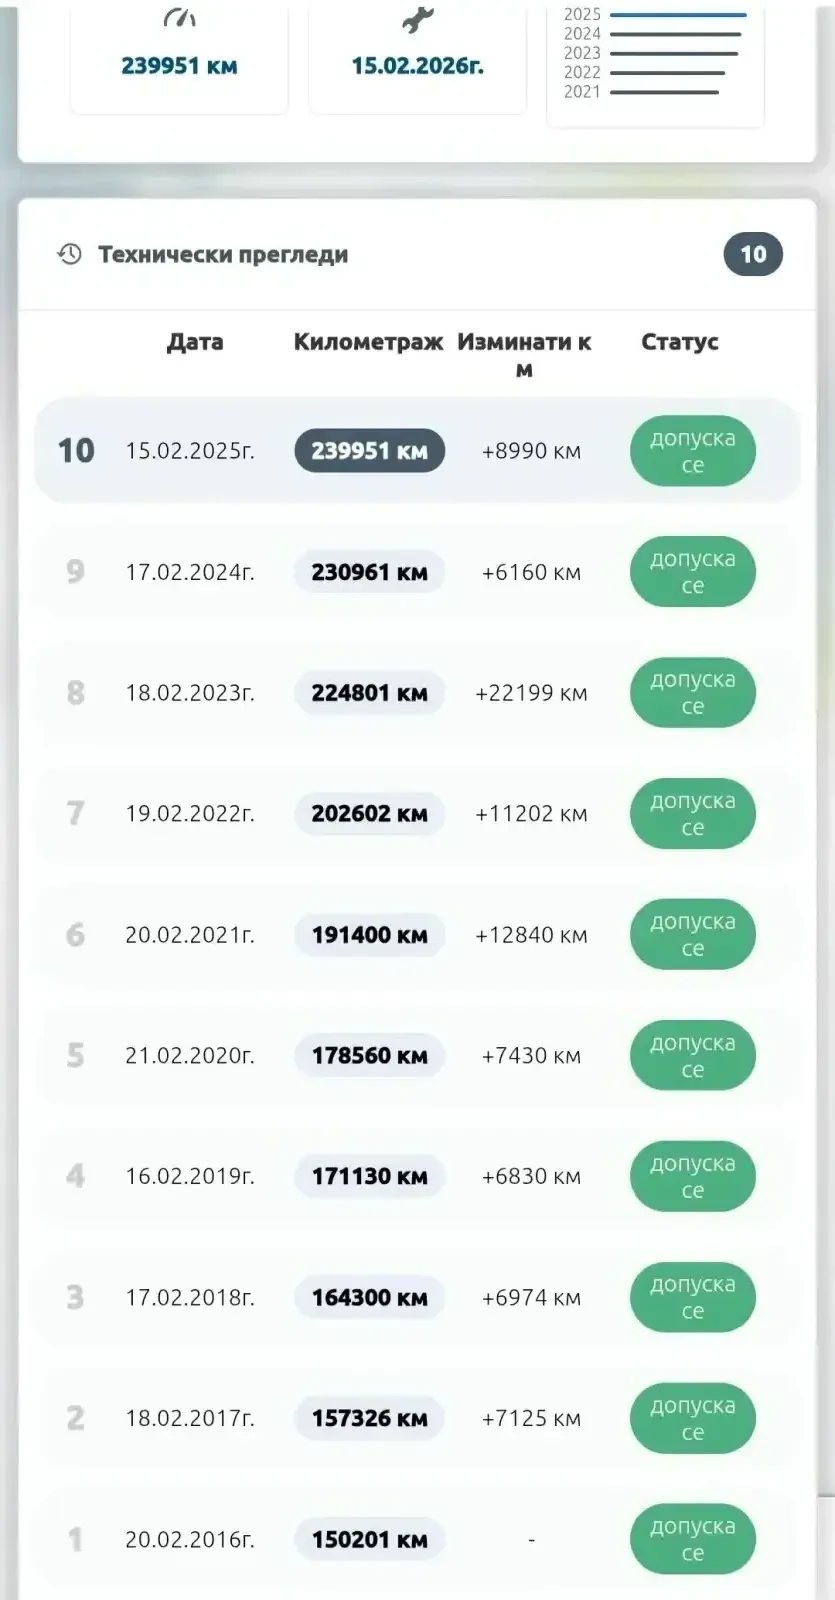
Task: Click допуска се status for 17.02.2018г.
Action: click(692, 1297)
